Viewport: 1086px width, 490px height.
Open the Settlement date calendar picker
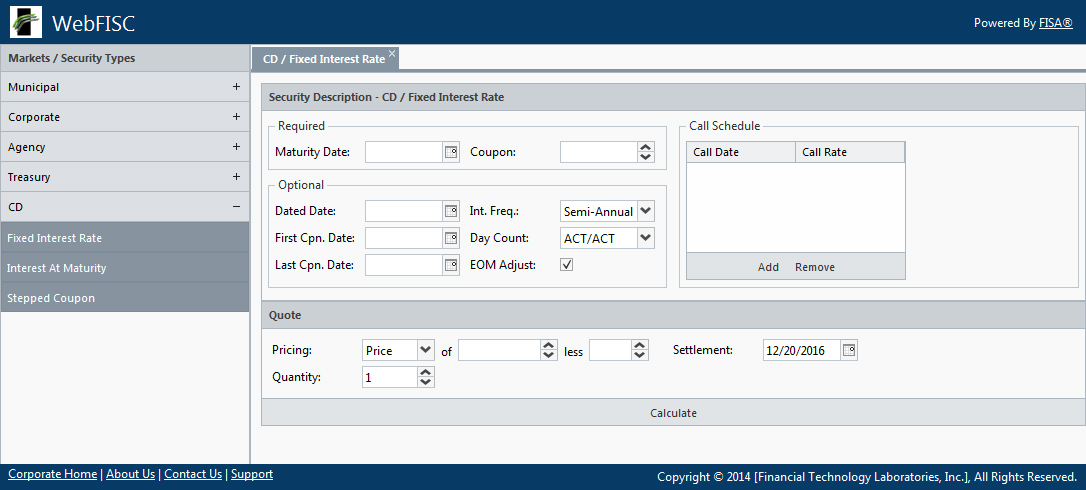tap(849, 350)
